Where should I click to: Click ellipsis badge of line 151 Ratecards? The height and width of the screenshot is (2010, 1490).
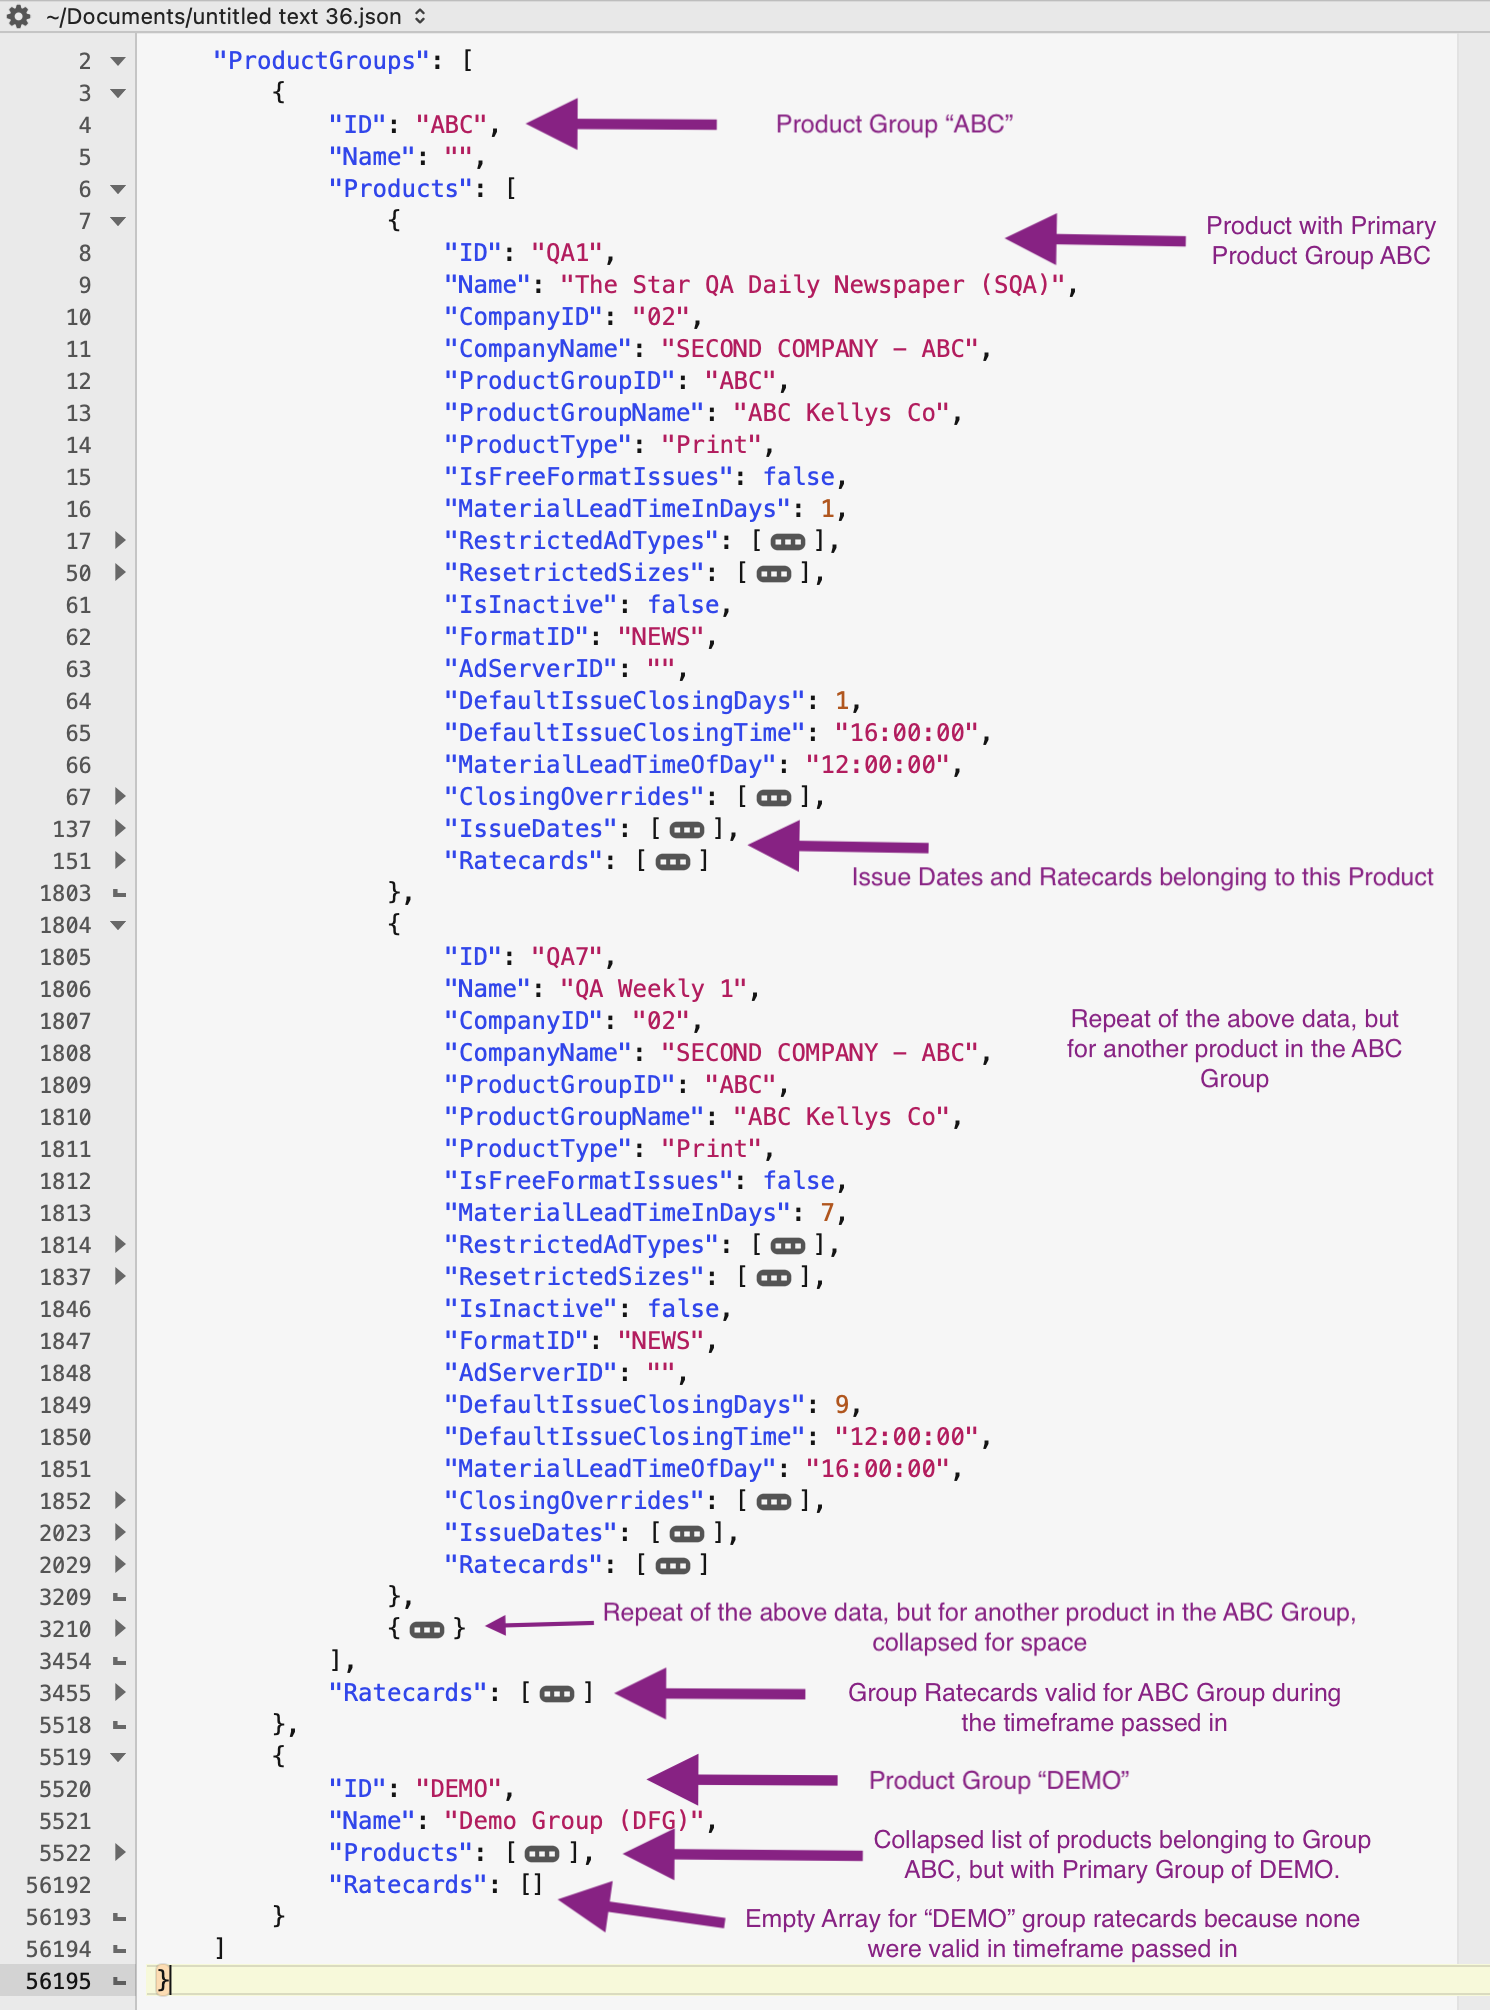pos(672,862)
